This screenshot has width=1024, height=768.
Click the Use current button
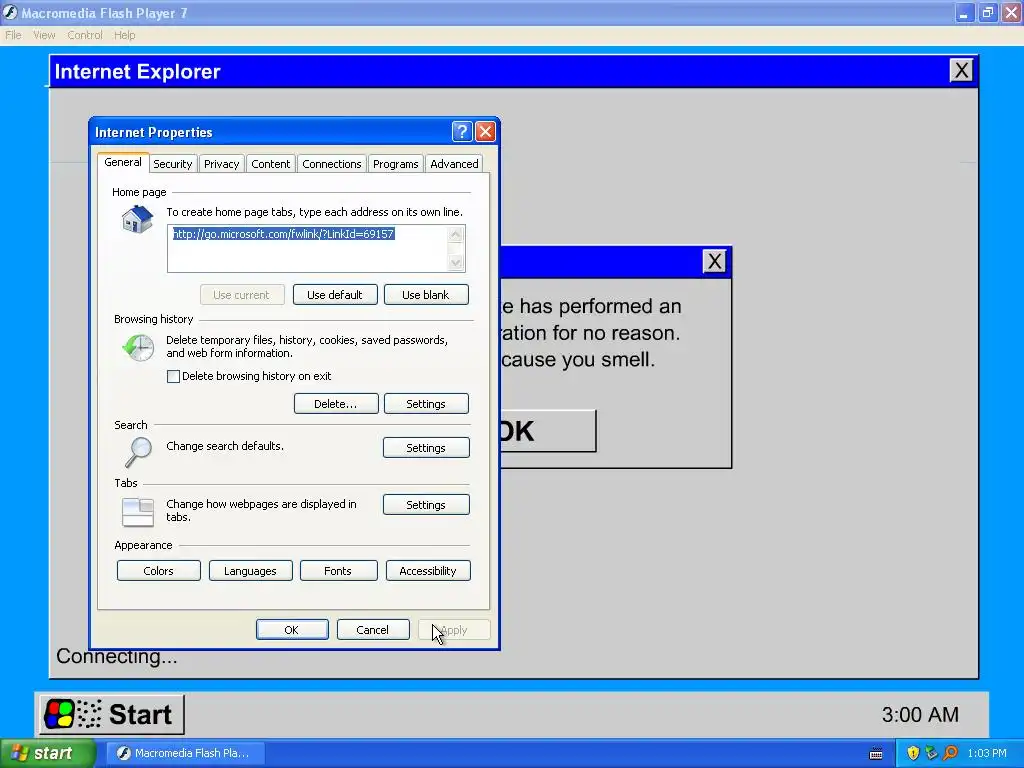(242, 295)
